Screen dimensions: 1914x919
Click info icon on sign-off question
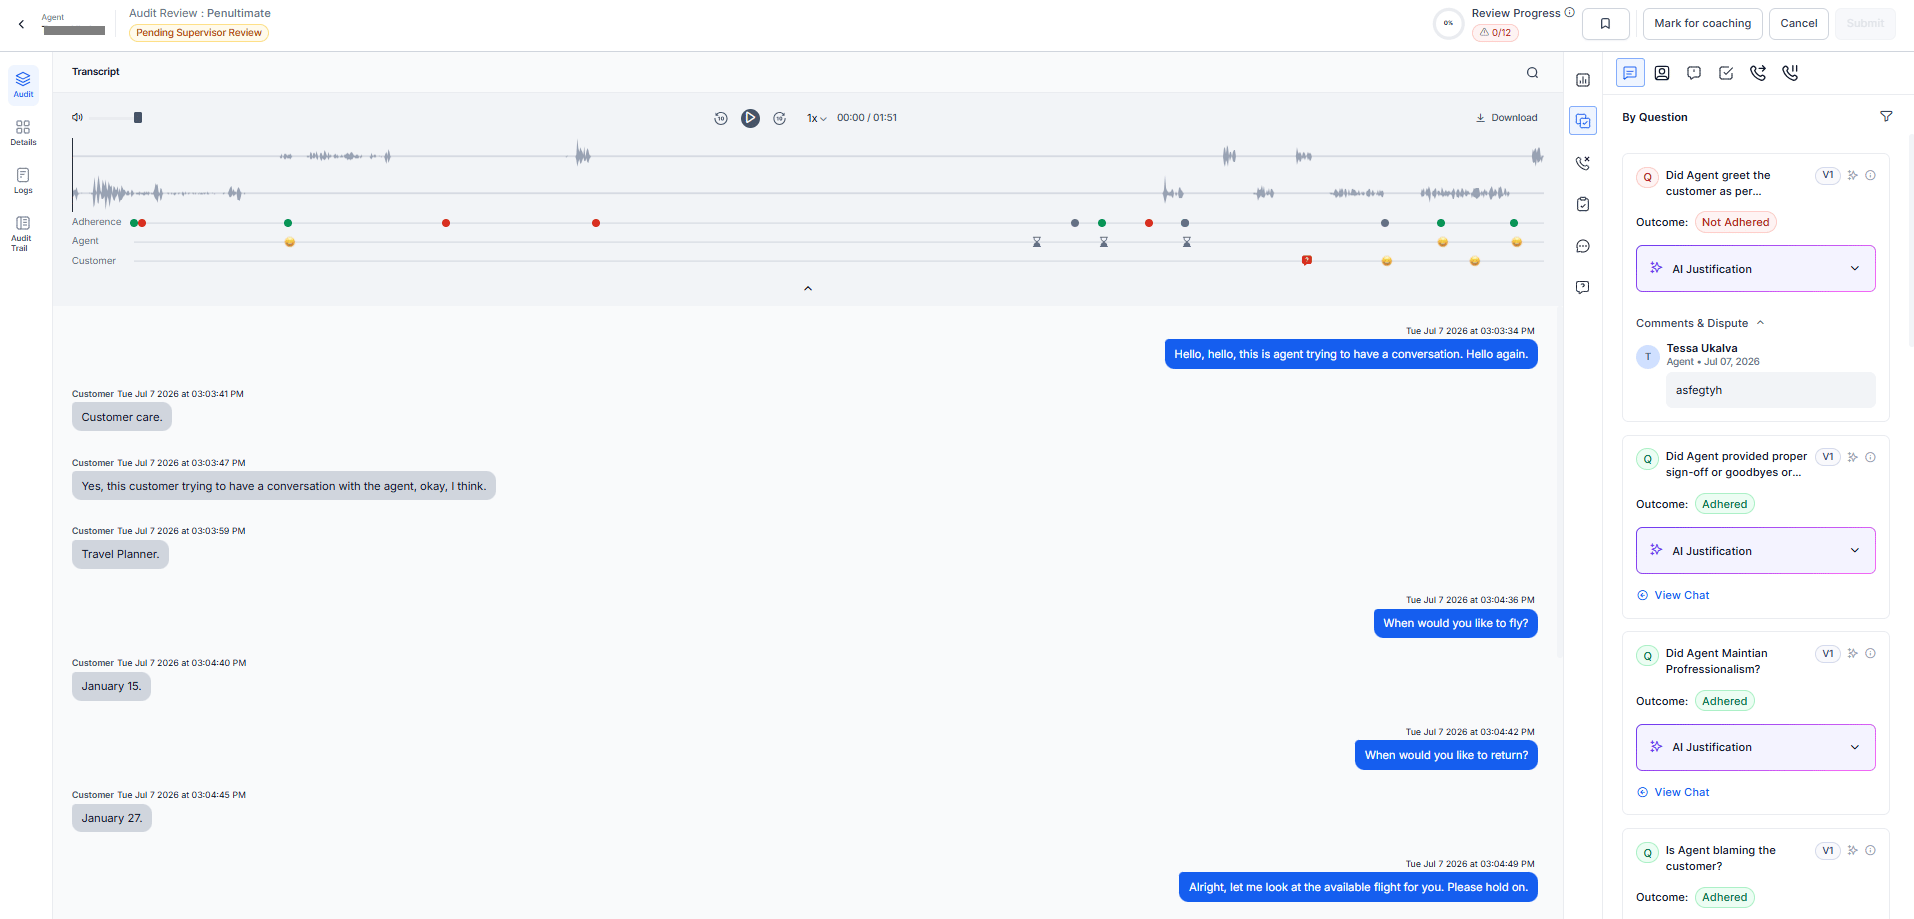pos(1870,457)
